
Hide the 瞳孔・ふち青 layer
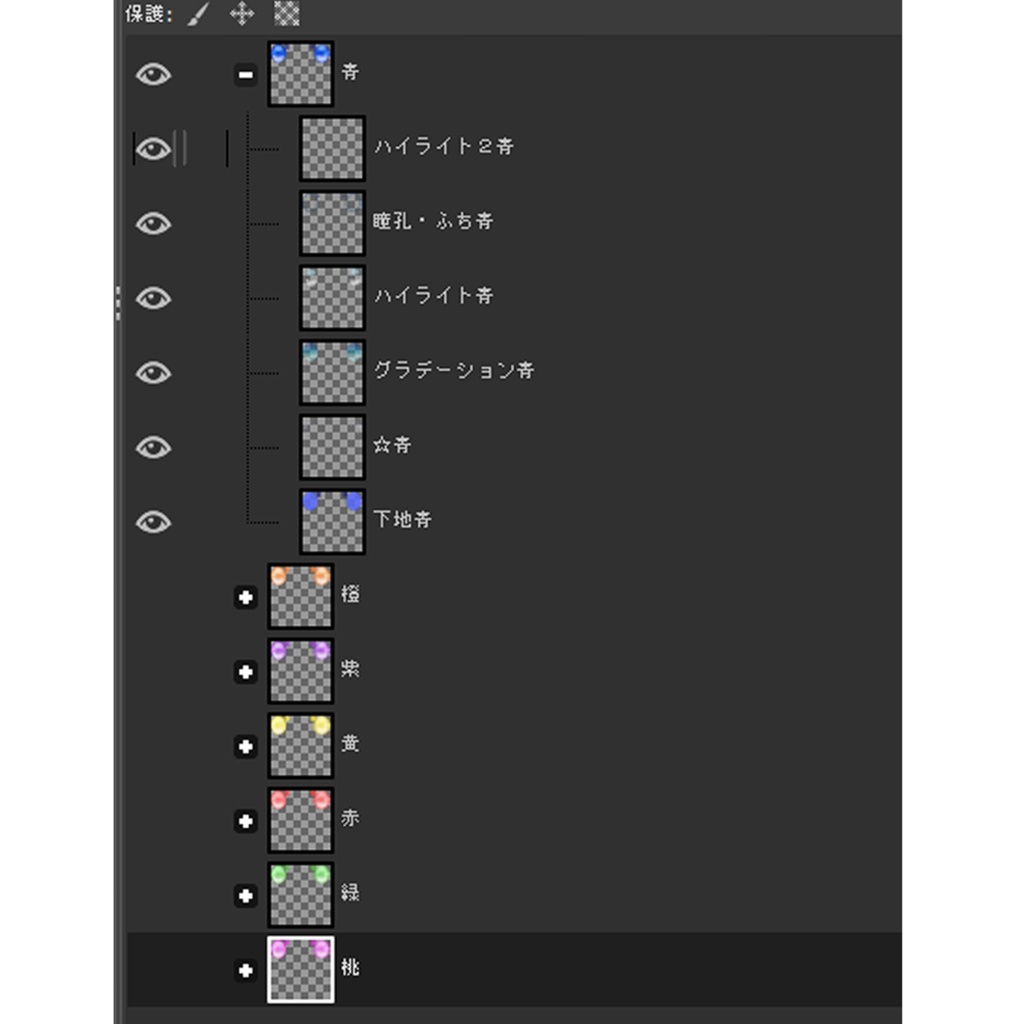pos(153,223)
